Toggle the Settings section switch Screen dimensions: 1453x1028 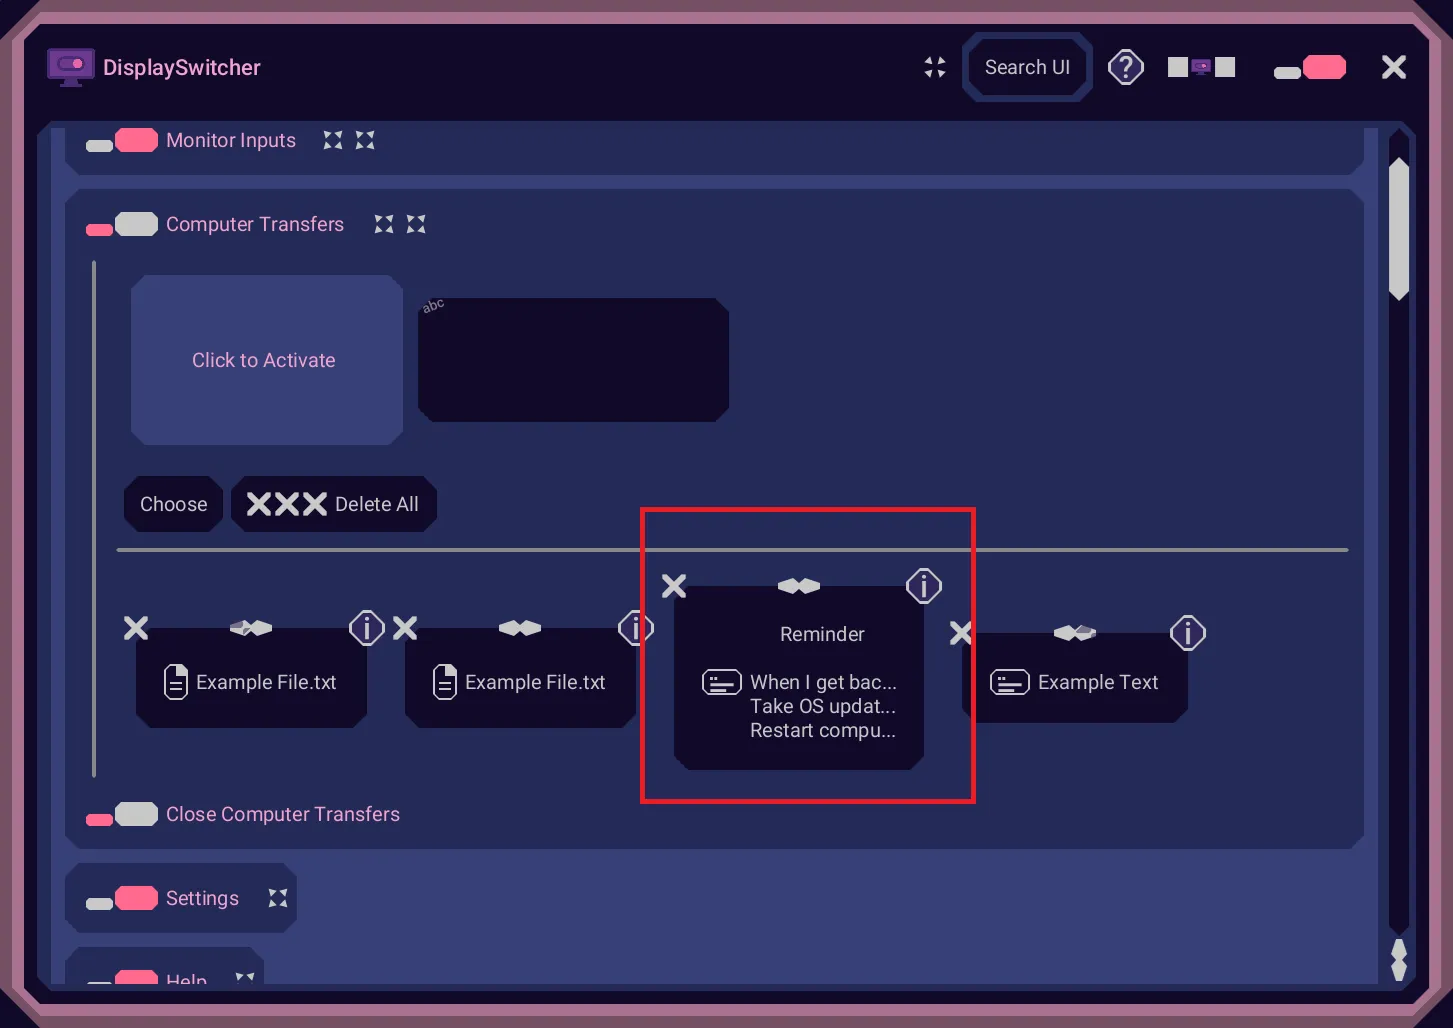pos(122,898)
